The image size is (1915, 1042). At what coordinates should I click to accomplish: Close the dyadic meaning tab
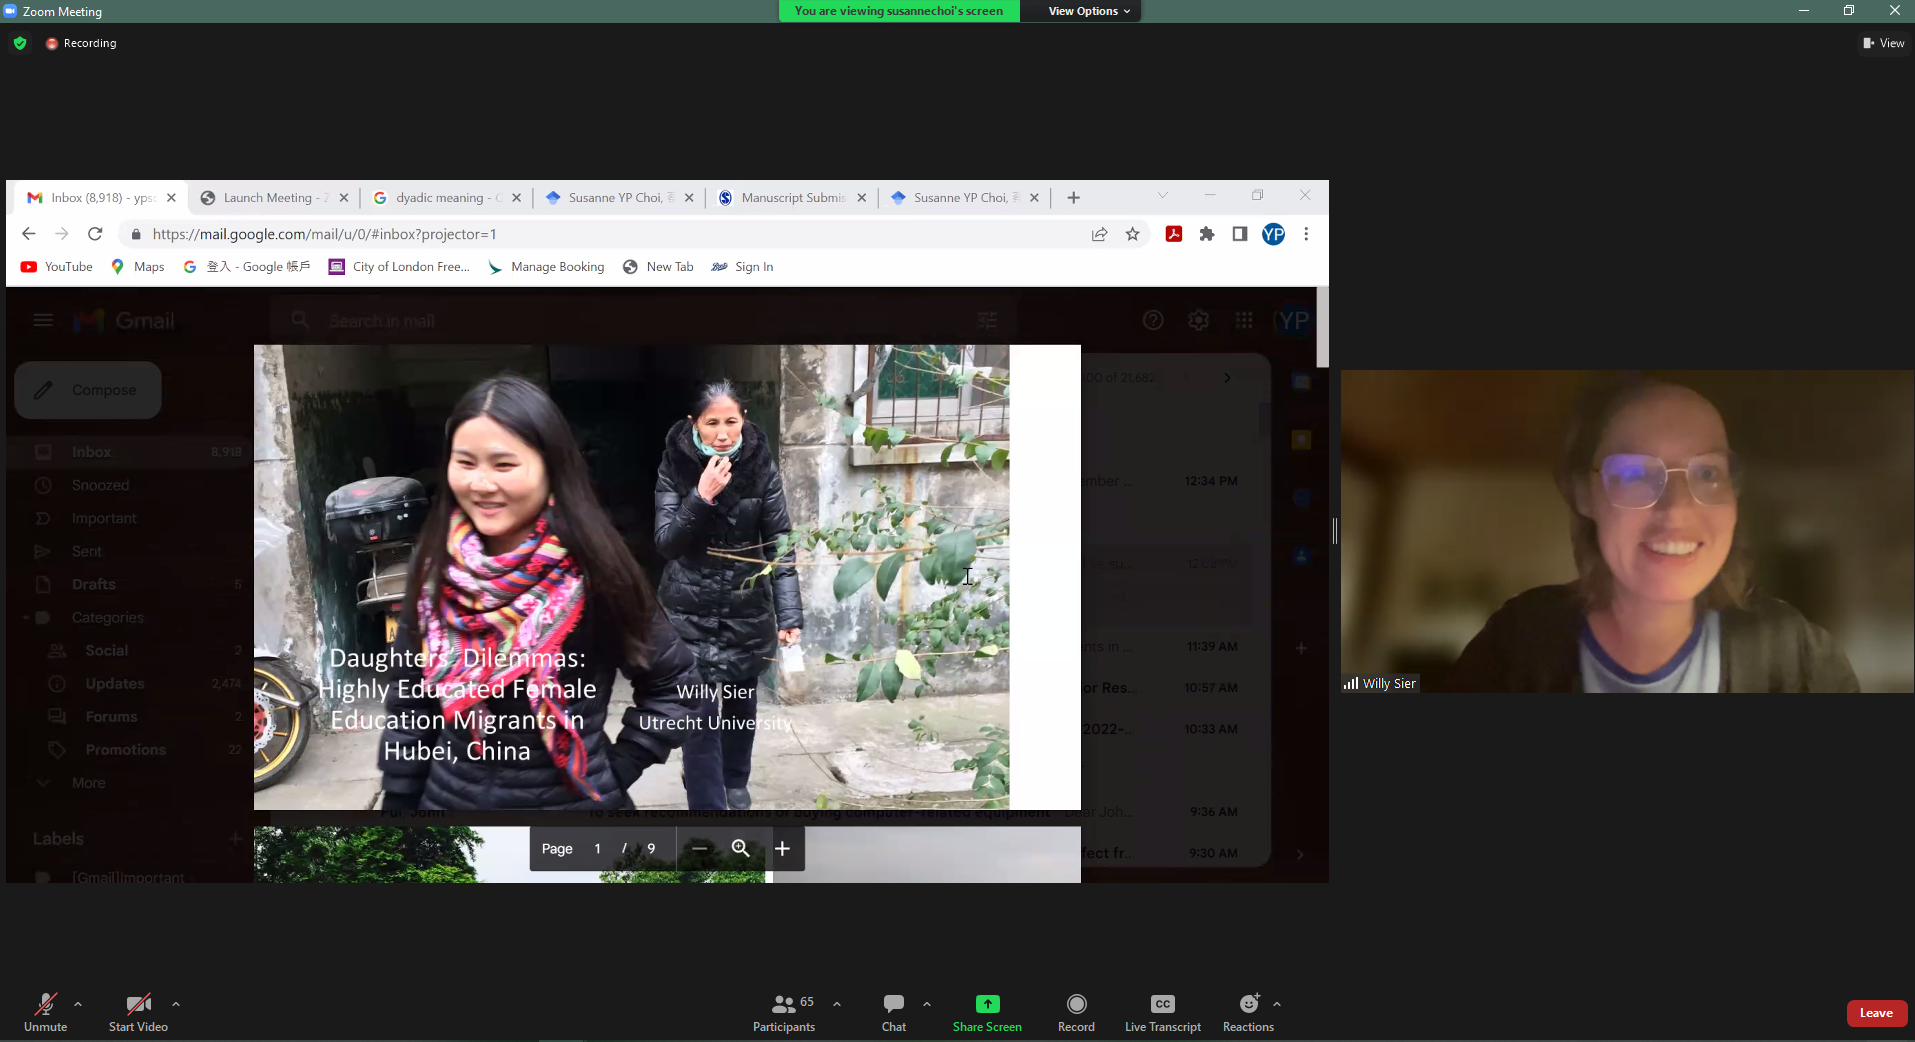[x=517, y=198]
